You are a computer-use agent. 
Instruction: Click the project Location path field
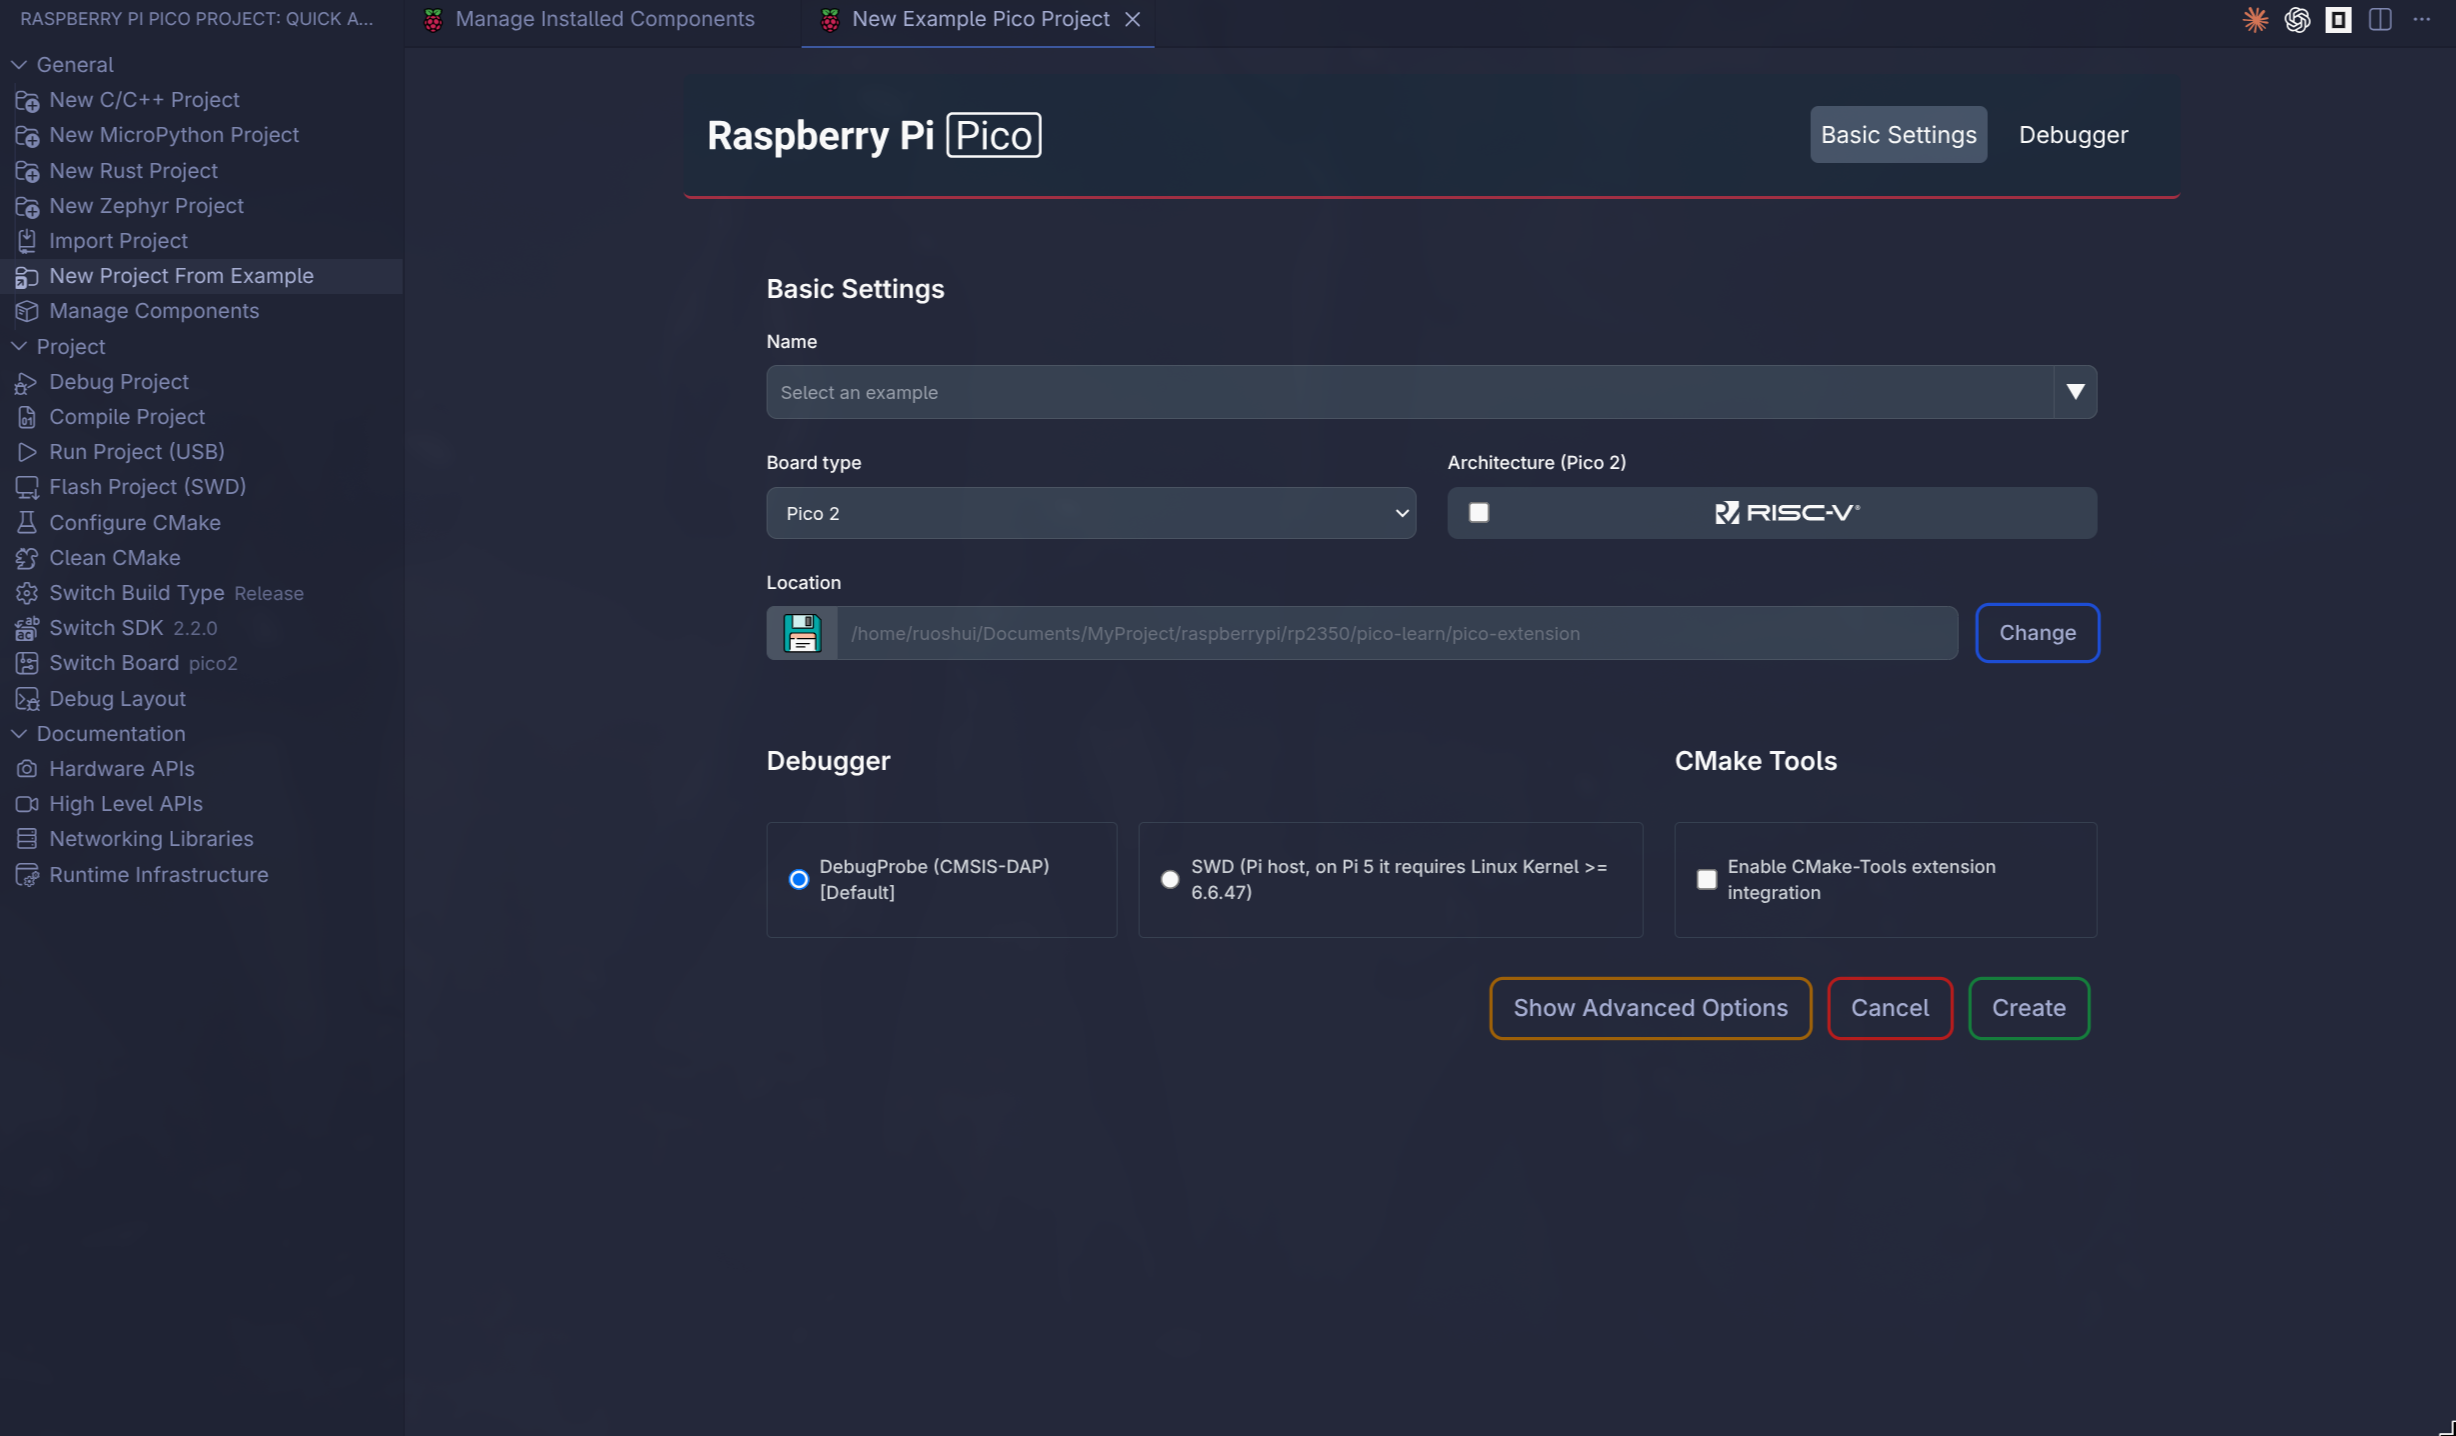click(1397, 633)
